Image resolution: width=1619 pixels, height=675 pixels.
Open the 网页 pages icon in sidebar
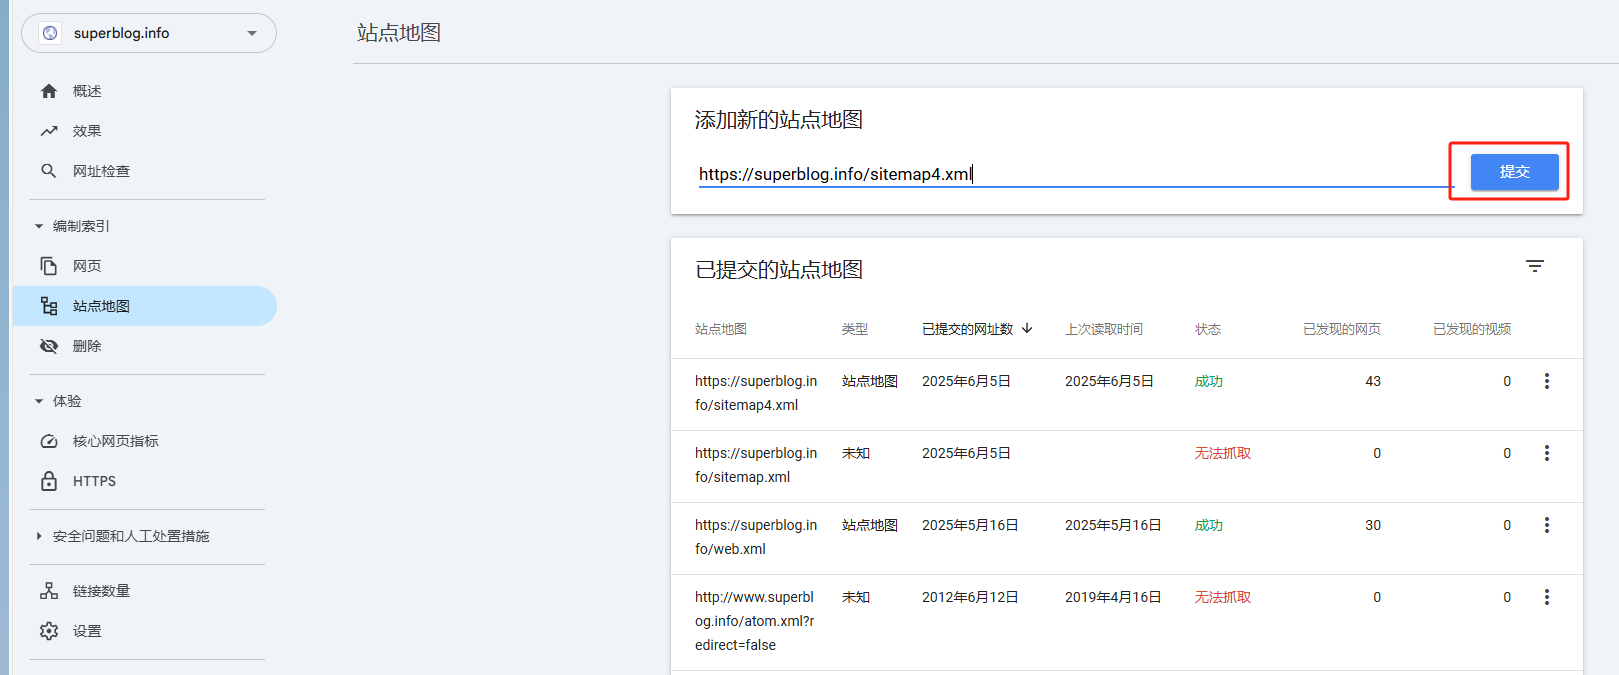(49, 266)
